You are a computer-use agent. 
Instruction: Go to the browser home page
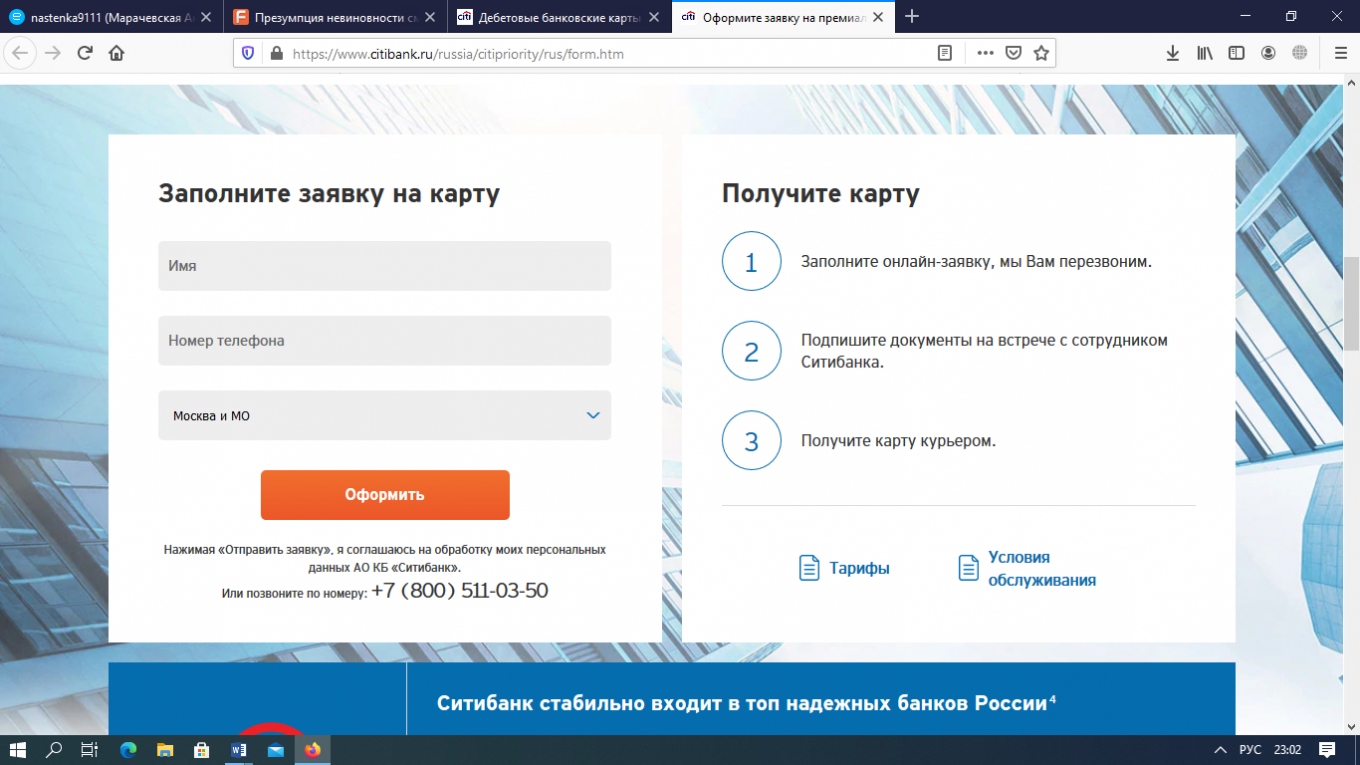click(116, 54)
